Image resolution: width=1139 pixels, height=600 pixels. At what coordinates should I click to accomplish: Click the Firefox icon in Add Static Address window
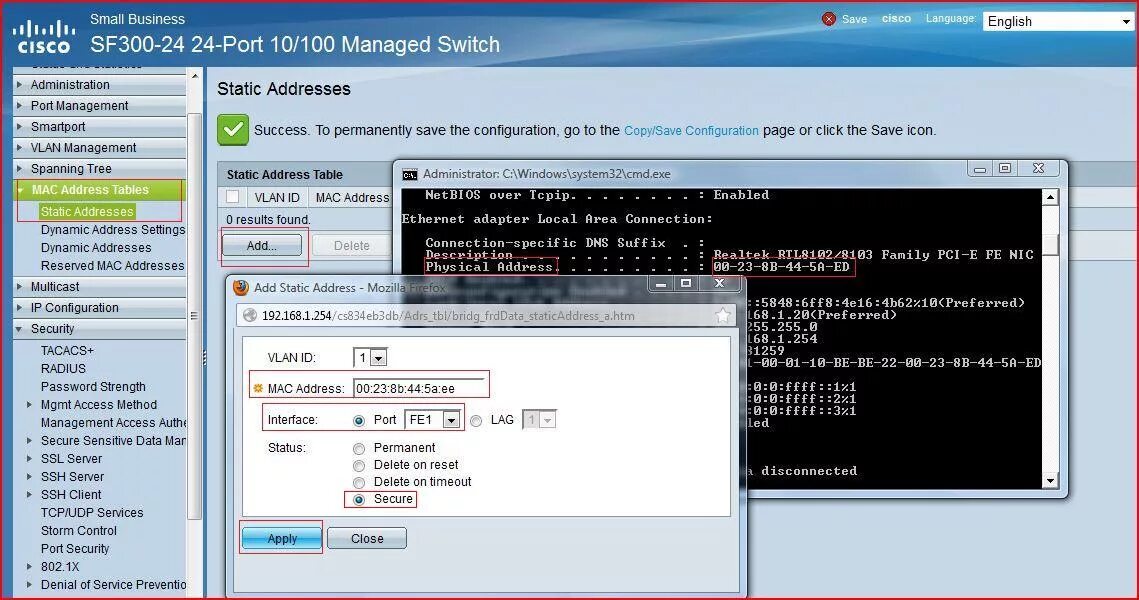click(x=240, y=288)
